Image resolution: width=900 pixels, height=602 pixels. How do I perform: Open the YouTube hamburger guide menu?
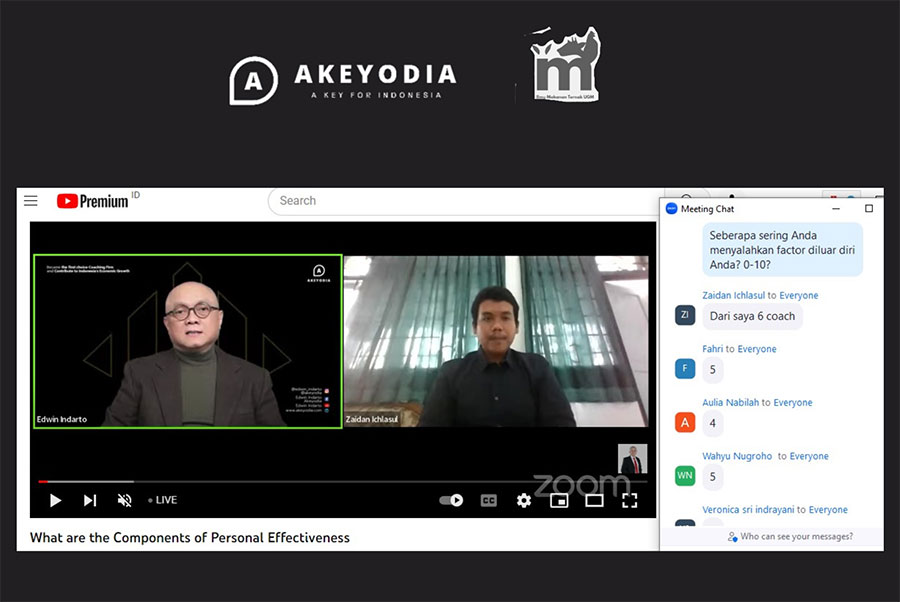[x=31, y=201]
